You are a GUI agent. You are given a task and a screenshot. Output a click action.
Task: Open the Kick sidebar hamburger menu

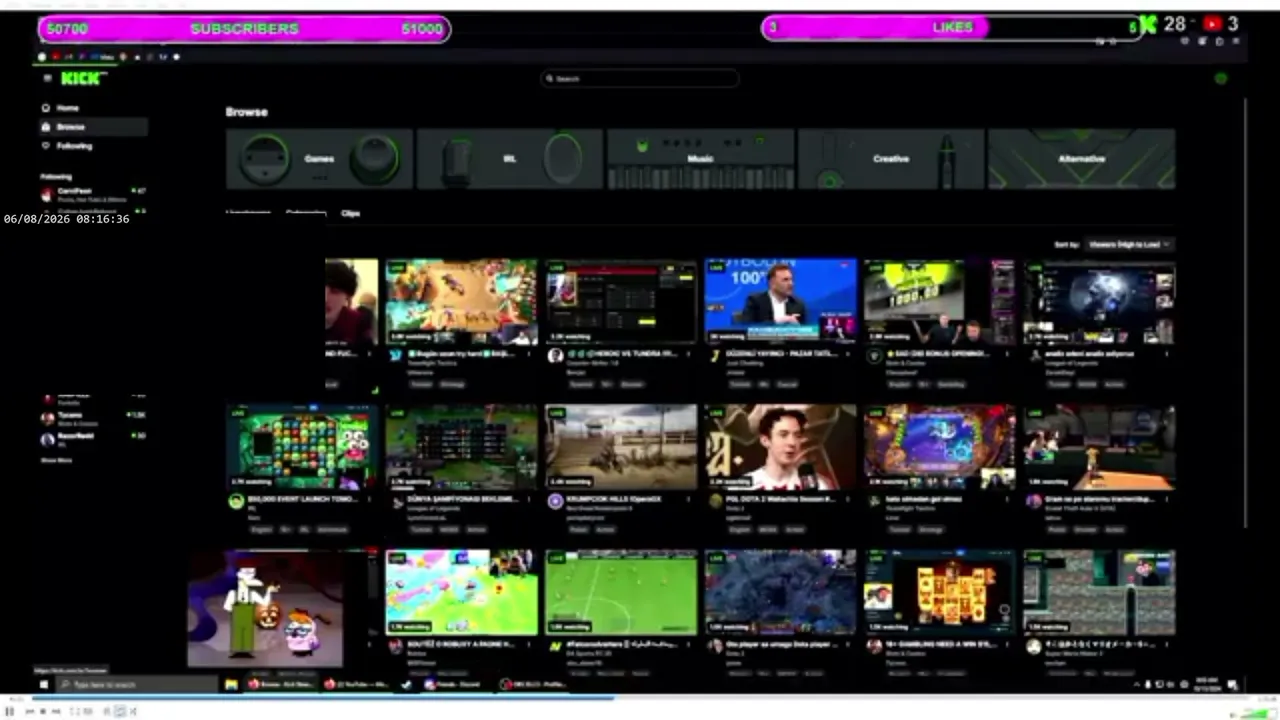tap(46, 78)
